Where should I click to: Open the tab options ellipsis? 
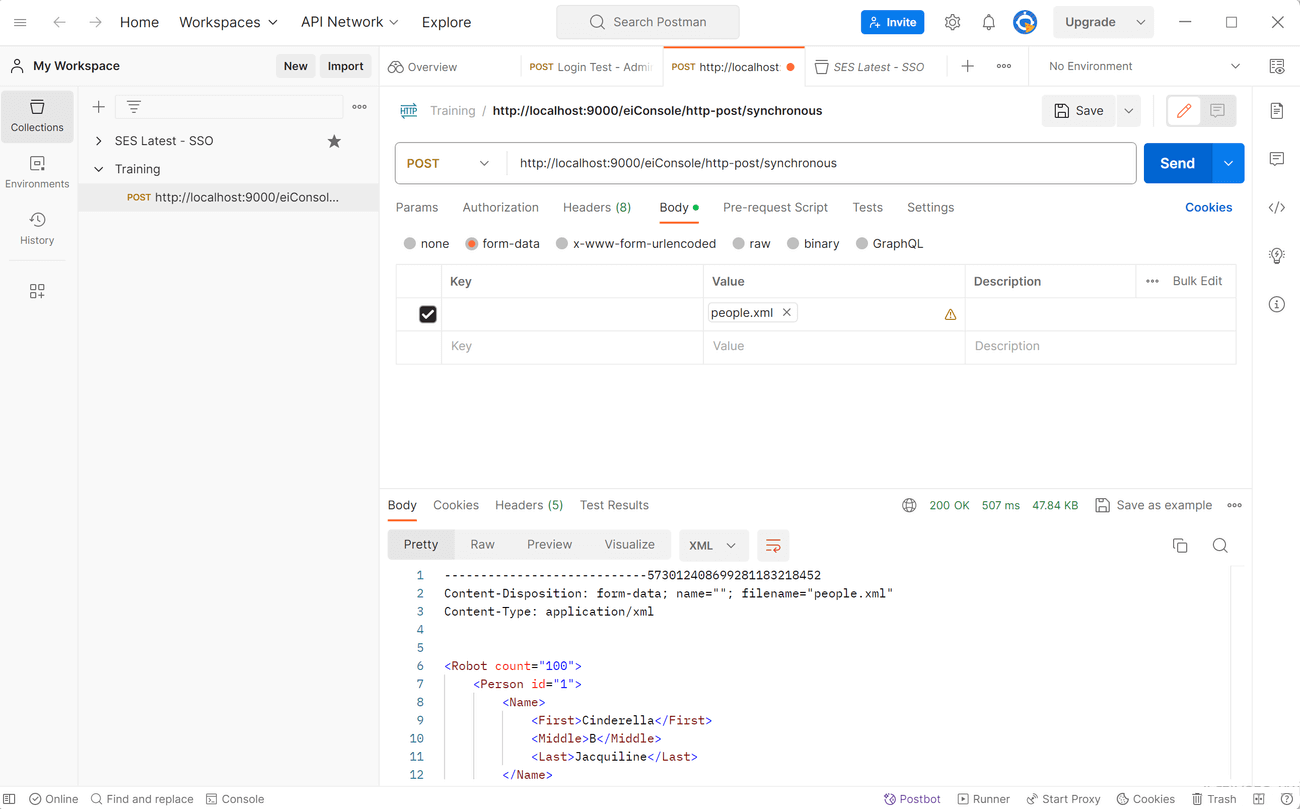pyautogui.click(x=1003, y=66)
